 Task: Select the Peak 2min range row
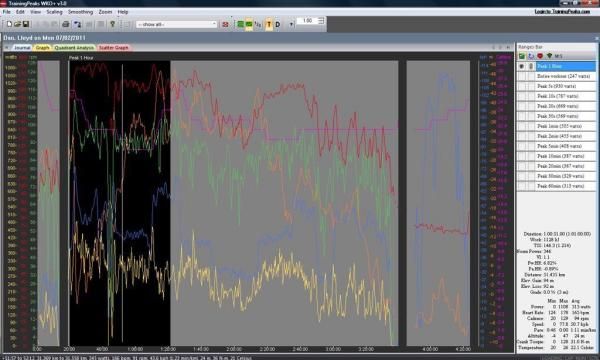(x=566, y=136)
